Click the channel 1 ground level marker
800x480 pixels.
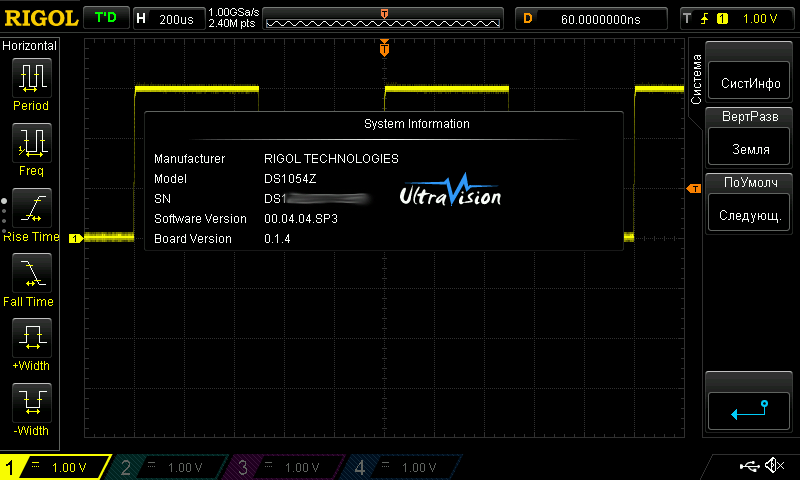(76, 238)
